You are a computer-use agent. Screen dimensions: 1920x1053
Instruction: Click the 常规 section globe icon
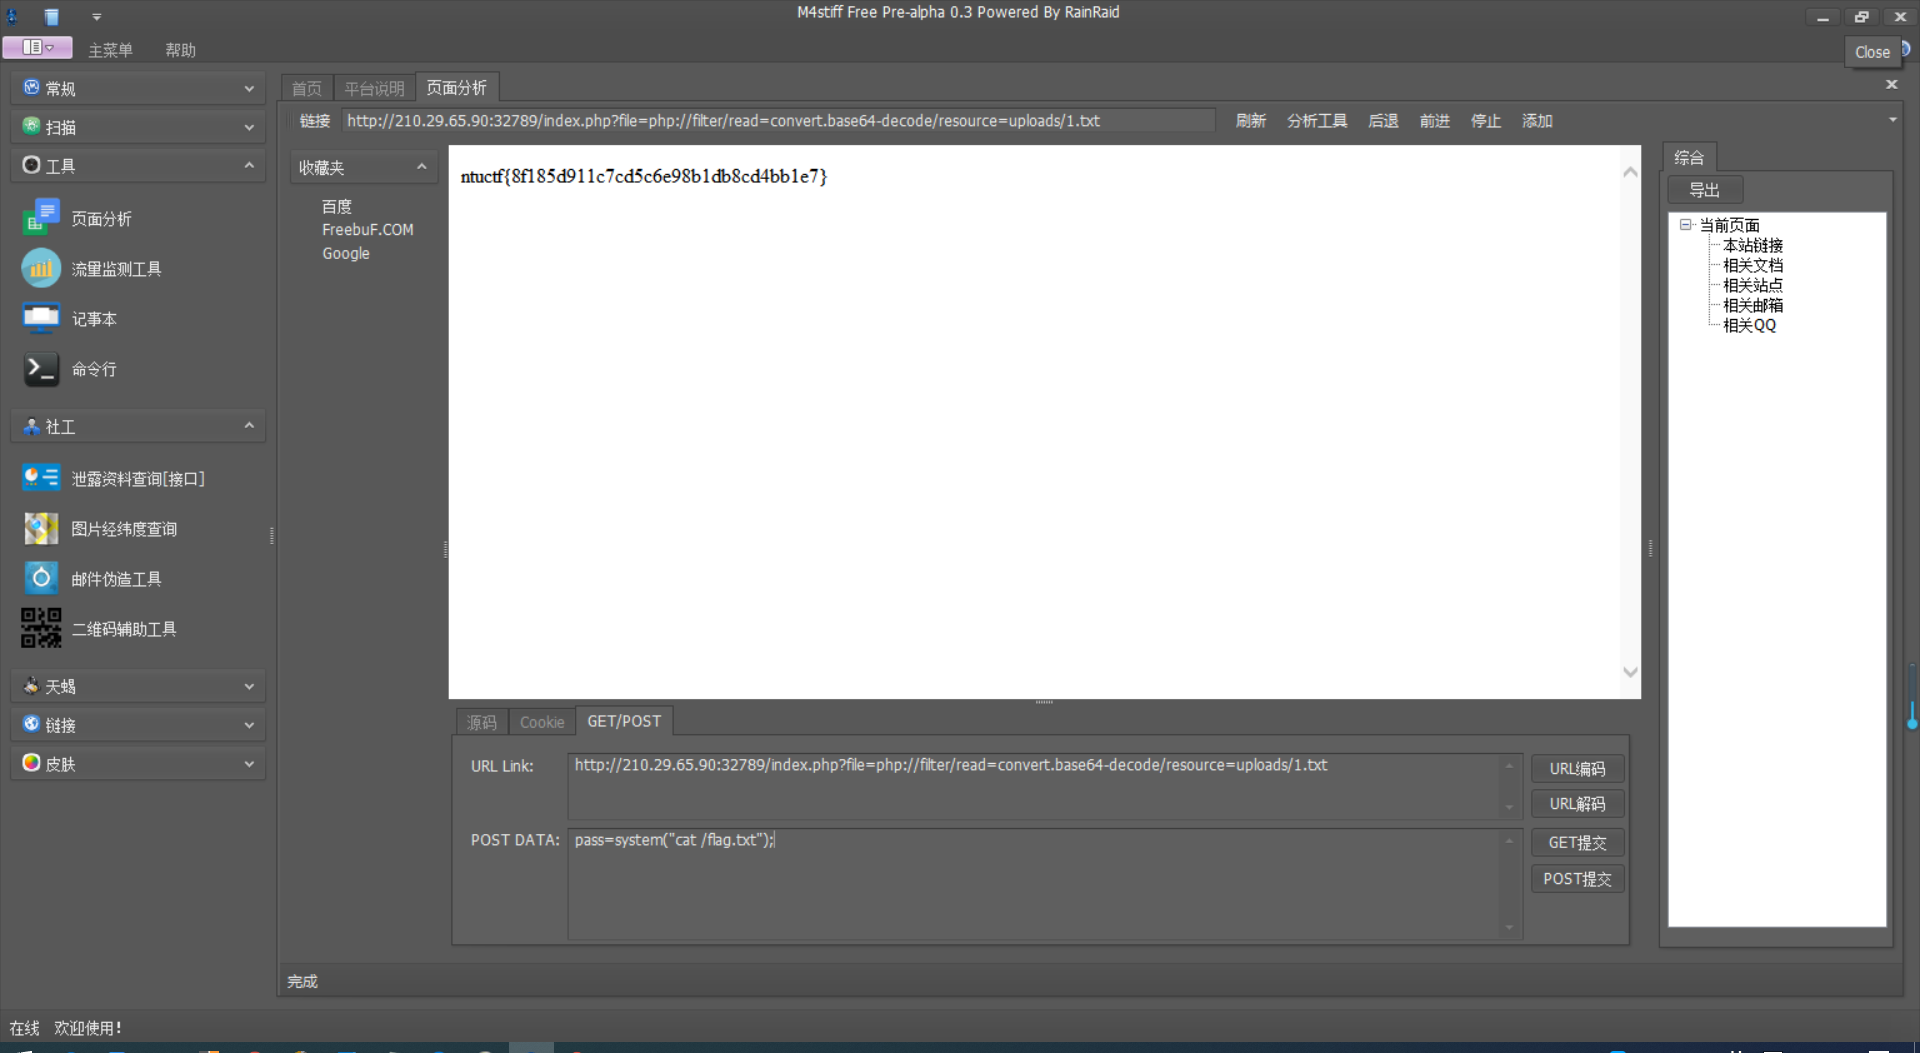tap(31, 88)
